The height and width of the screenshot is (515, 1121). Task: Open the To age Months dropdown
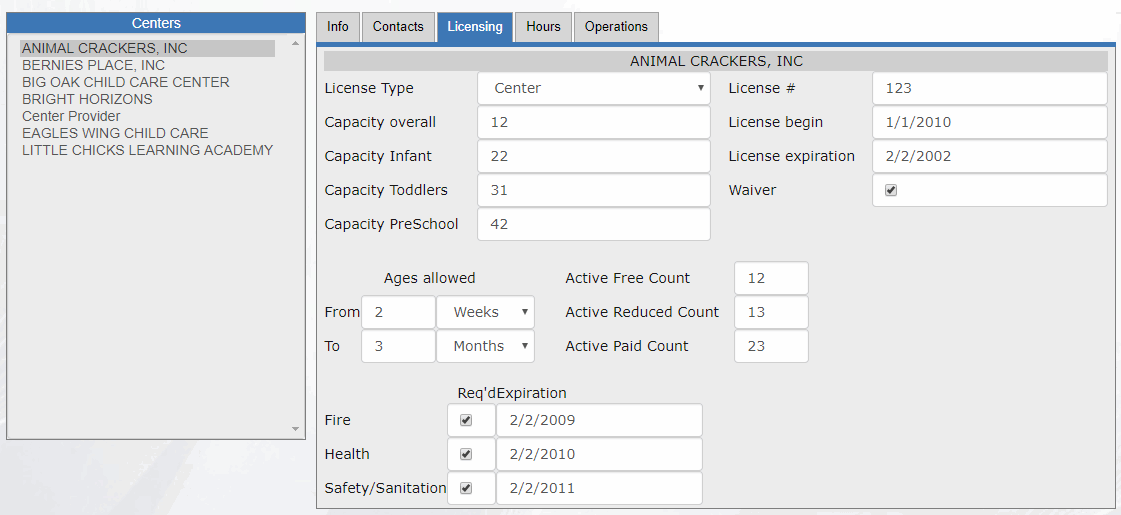[x=485, y=346]
